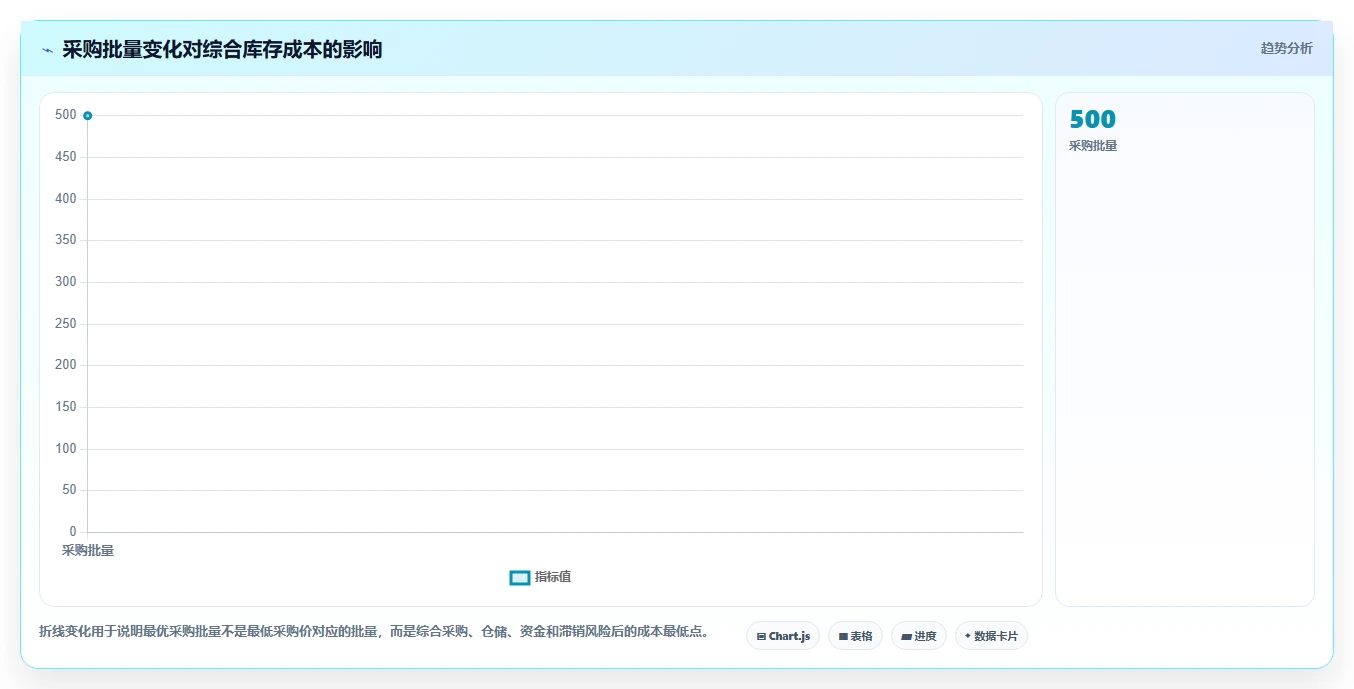
Task: Click the 数据卡片 chip star icon
Action: (x=967, y=636)
